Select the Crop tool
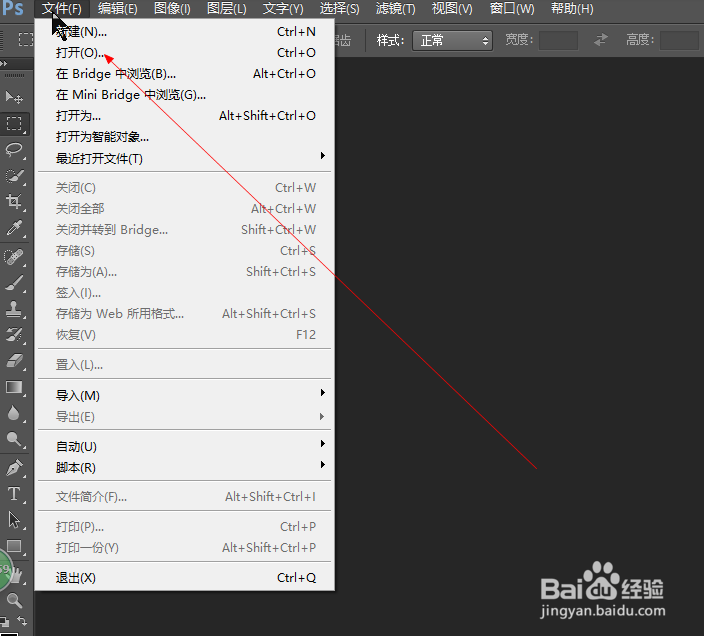704x636 pixels. 14,202
